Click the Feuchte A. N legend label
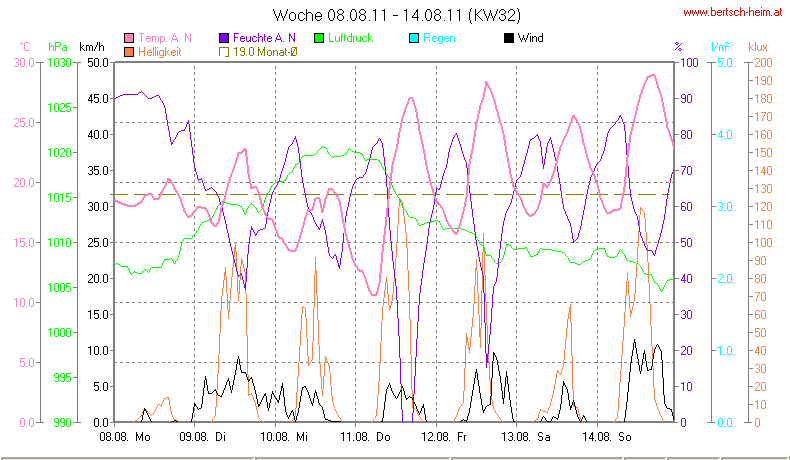The height and width of the screenshot is (460, 790). click(x=264, y=38)
